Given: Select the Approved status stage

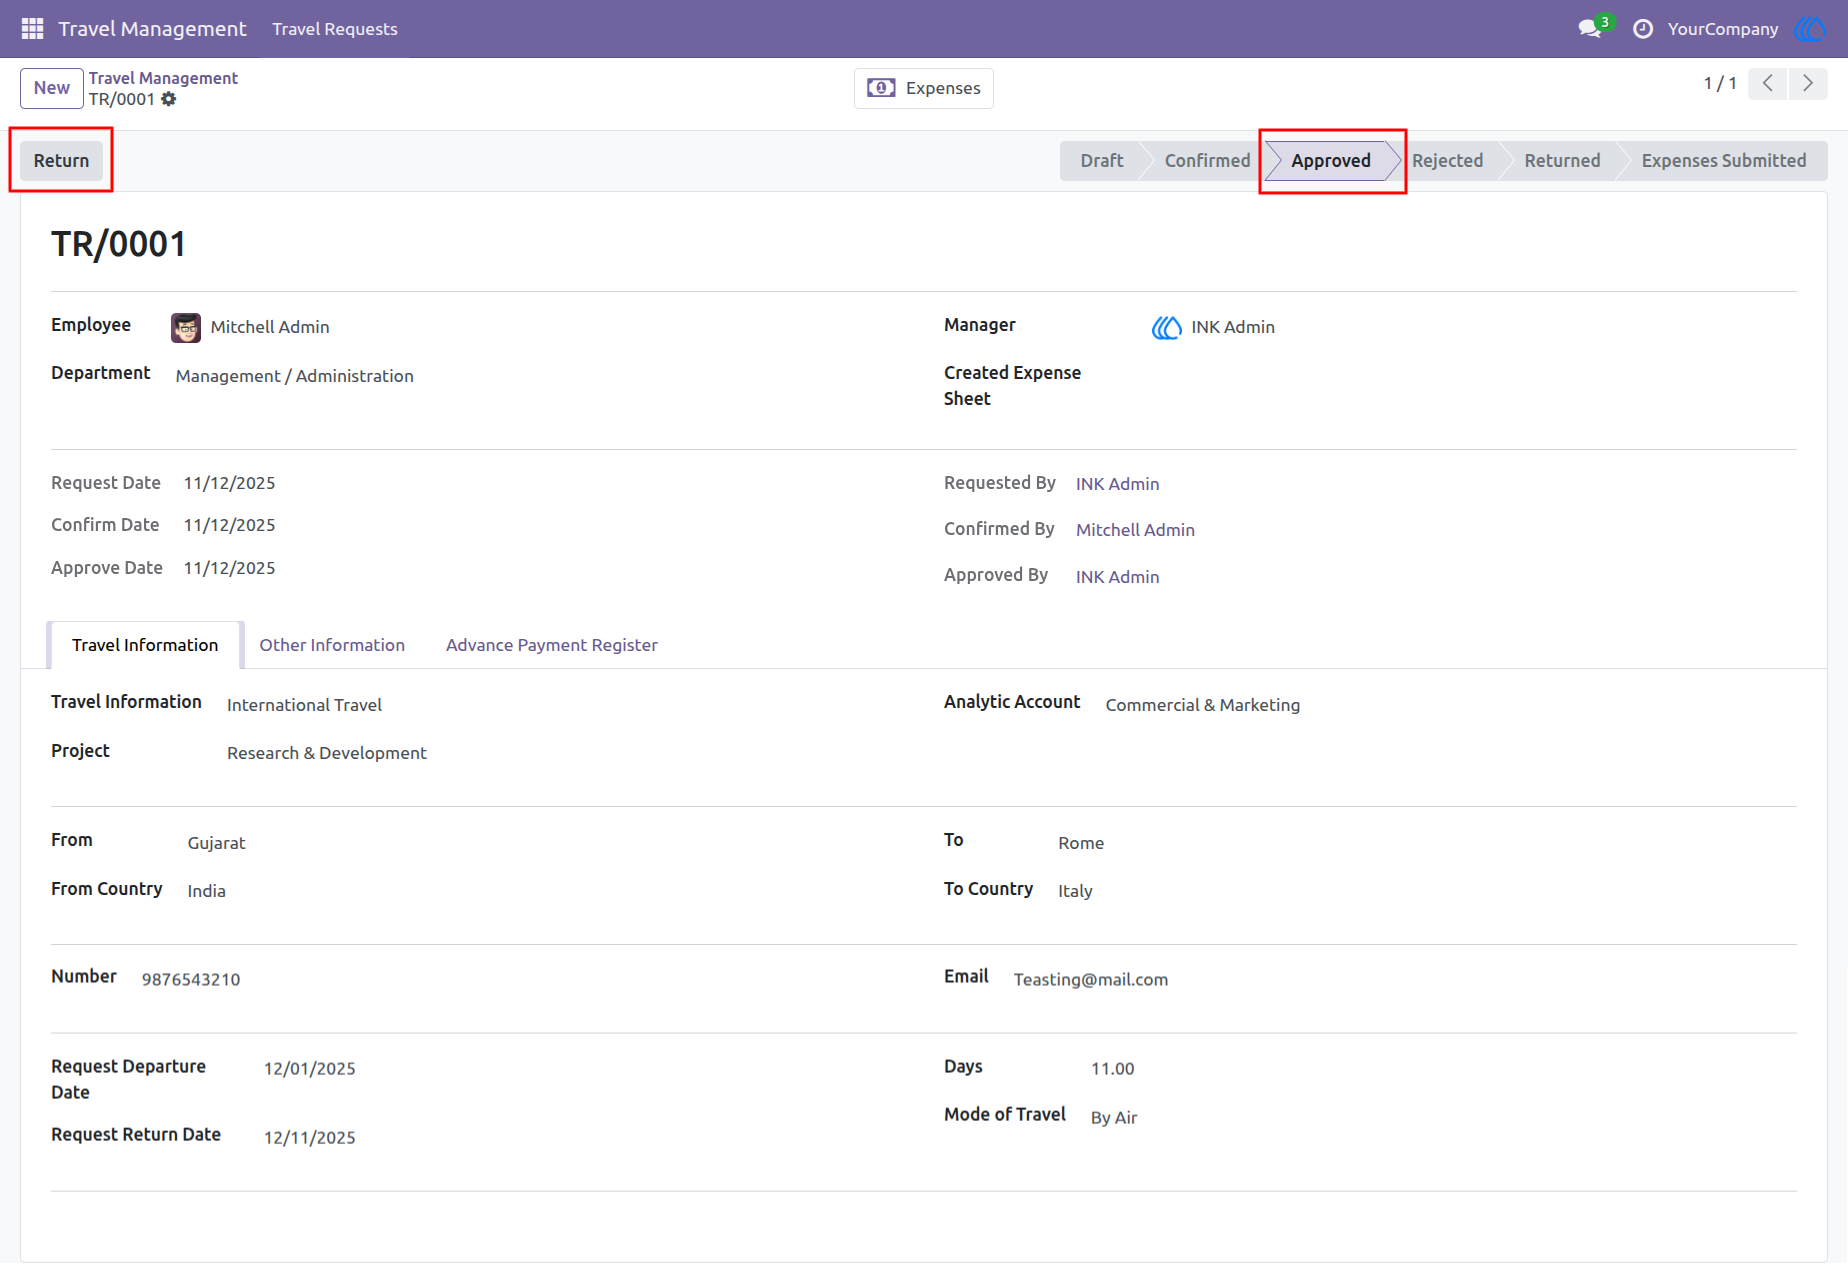Looking at the screenshot, I should coord(1330,161).
